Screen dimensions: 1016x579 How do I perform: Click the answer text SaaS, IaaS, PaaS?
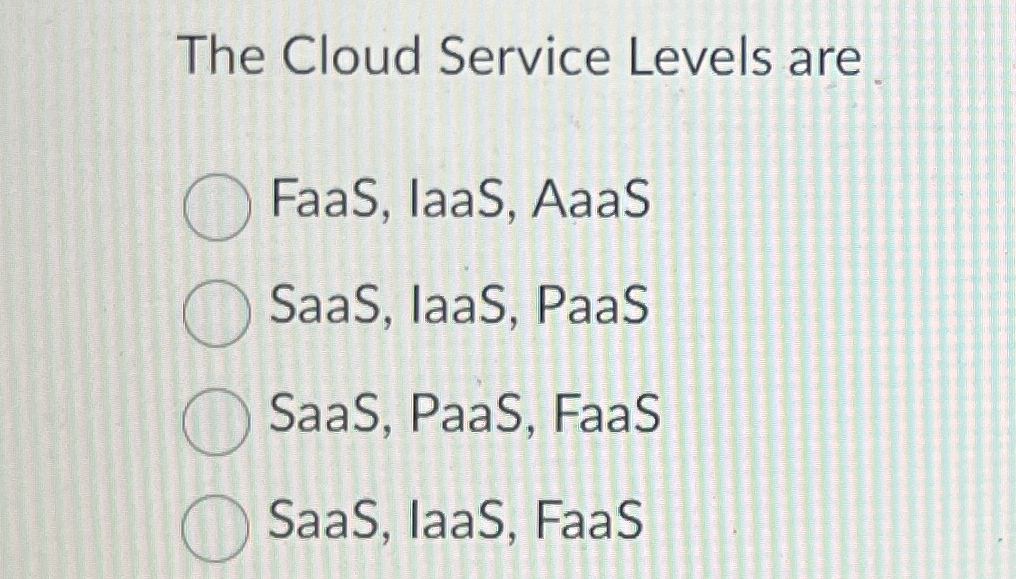460,308
